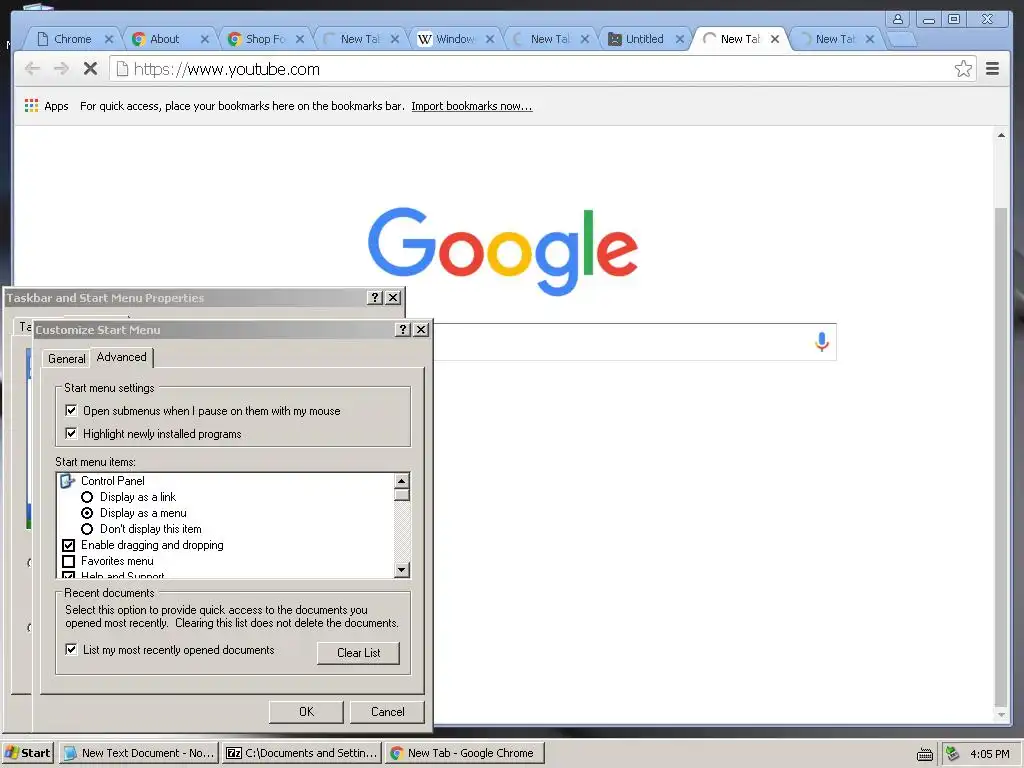Click the network tray icon
1024x768 pixels.
point(953,754)
